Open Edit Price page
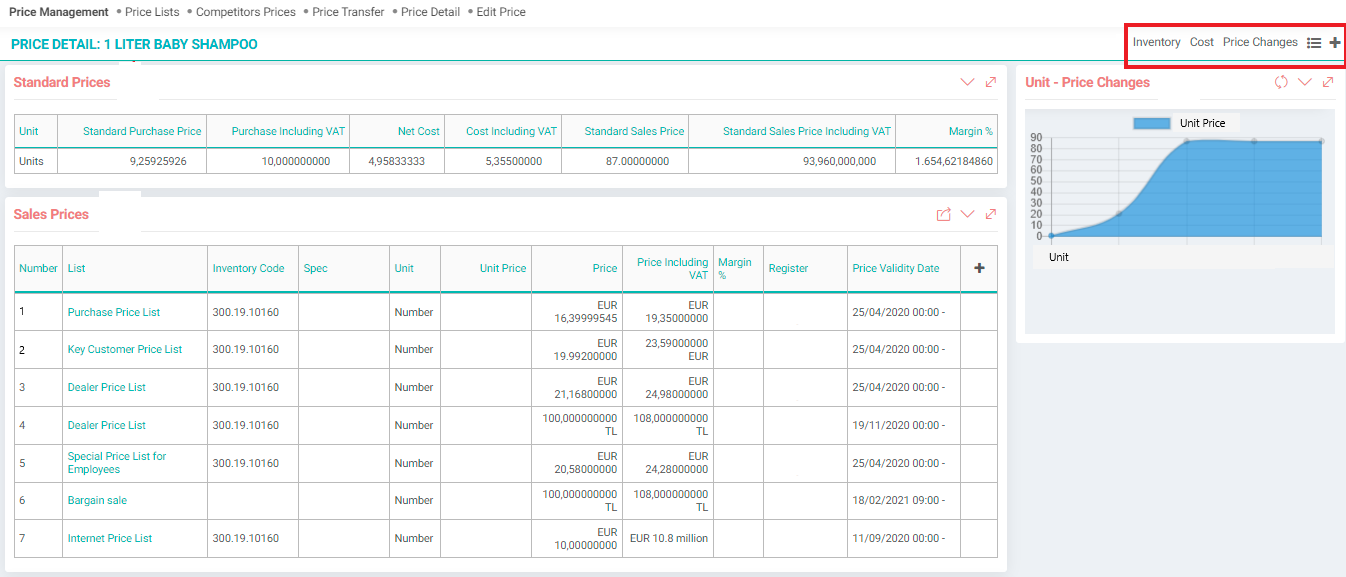Screen dimensions: 1346x577 (x=501, y=12)
